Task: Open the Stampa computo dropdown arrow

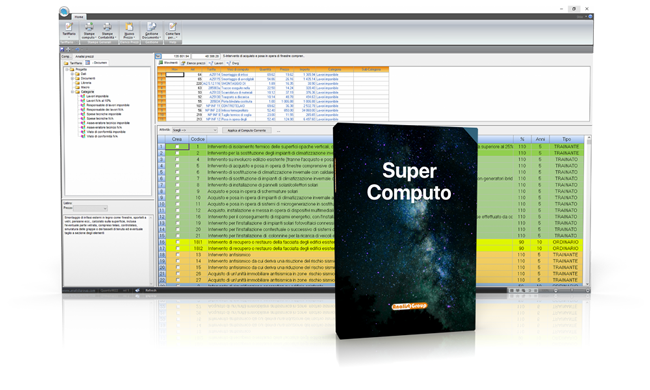Action: [96, 37]
